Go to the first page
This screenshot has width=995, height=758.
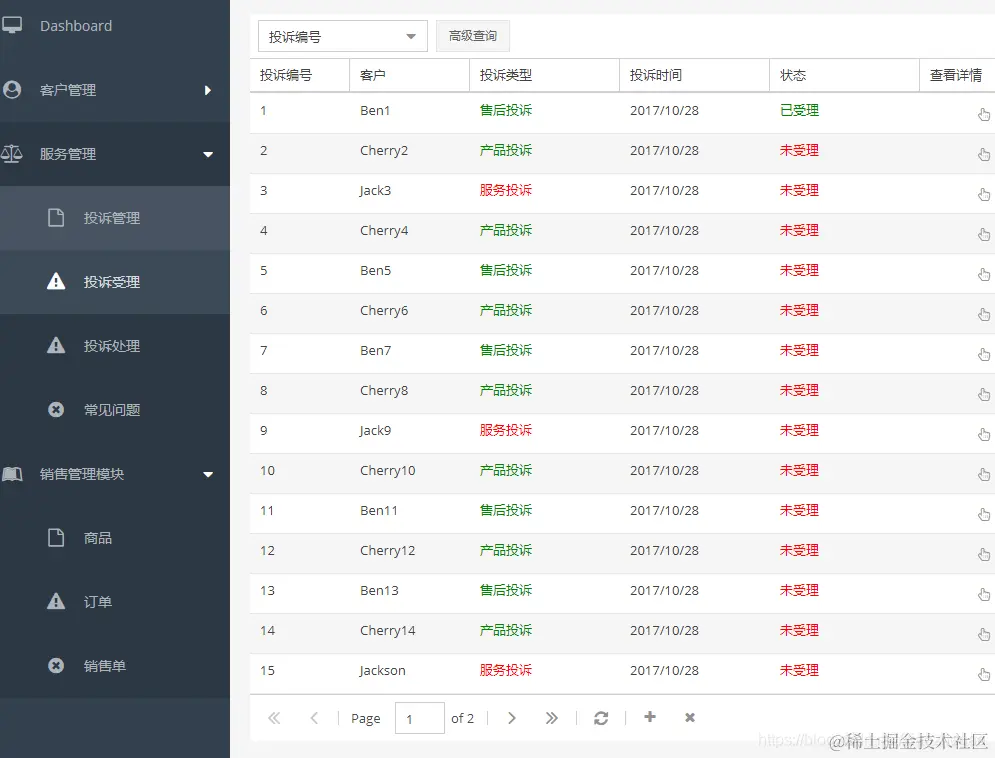tap(274, 718)
